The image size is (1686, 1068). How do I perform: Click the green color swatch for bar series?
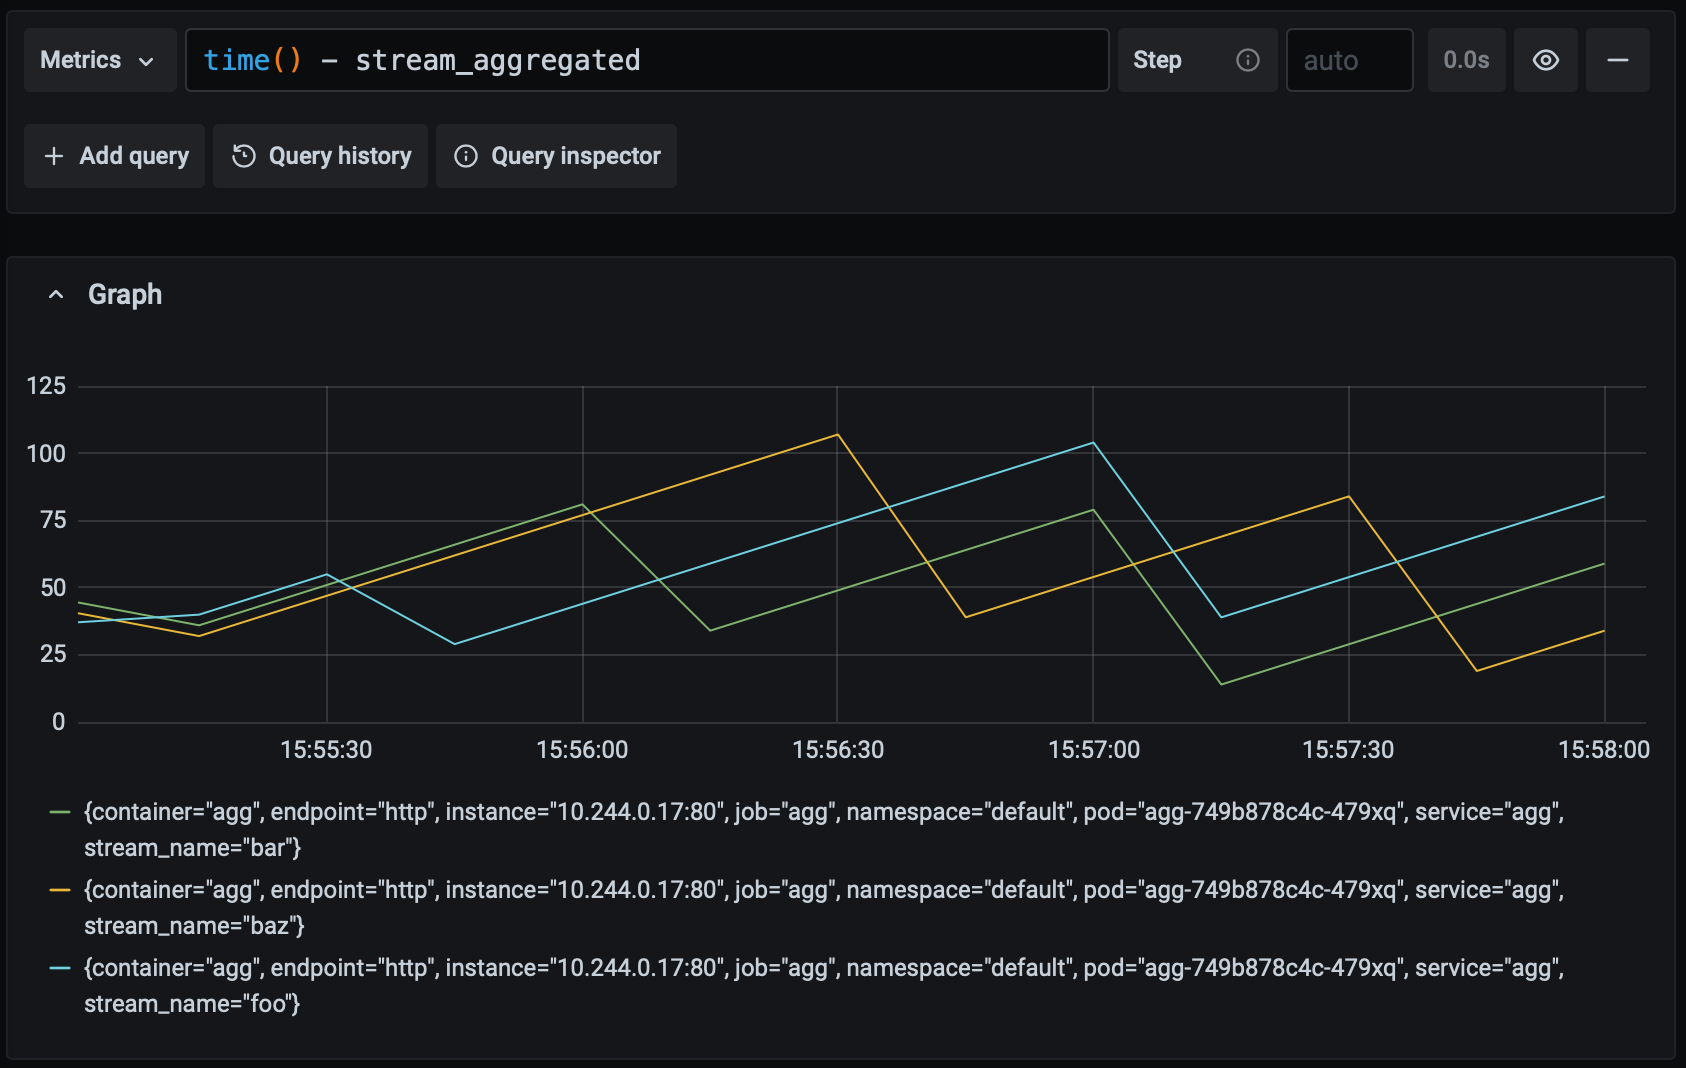tap(60, 812)
